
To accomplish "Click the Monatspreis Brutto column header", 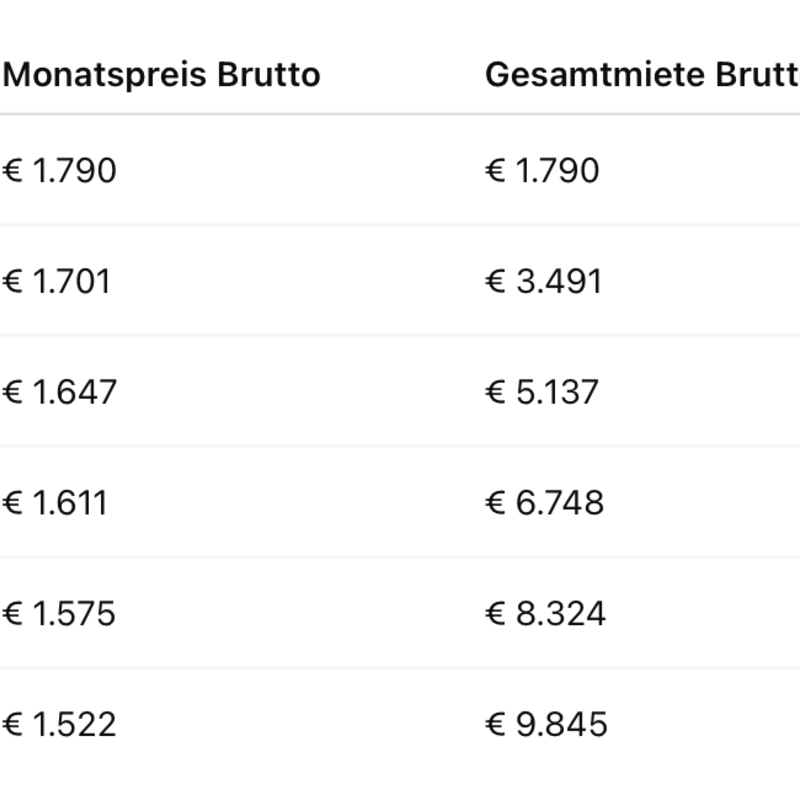I will (x=161, y=75).
